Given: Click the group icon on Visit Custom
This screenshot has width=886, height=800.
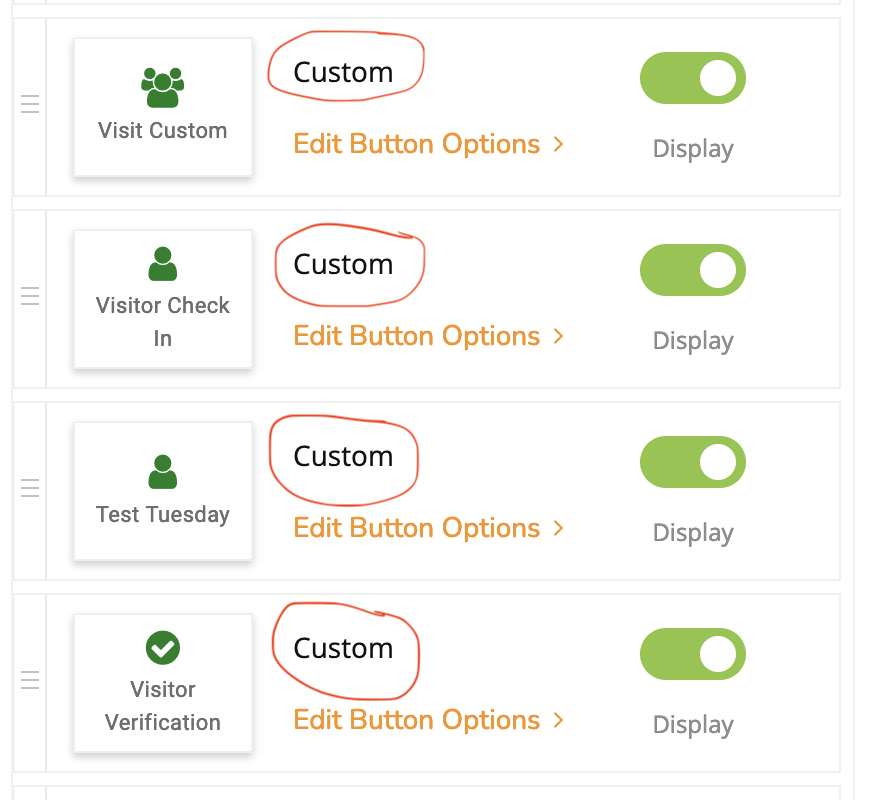Looking at the screenshot, I should pyautogui.click(x=162, y=87).
